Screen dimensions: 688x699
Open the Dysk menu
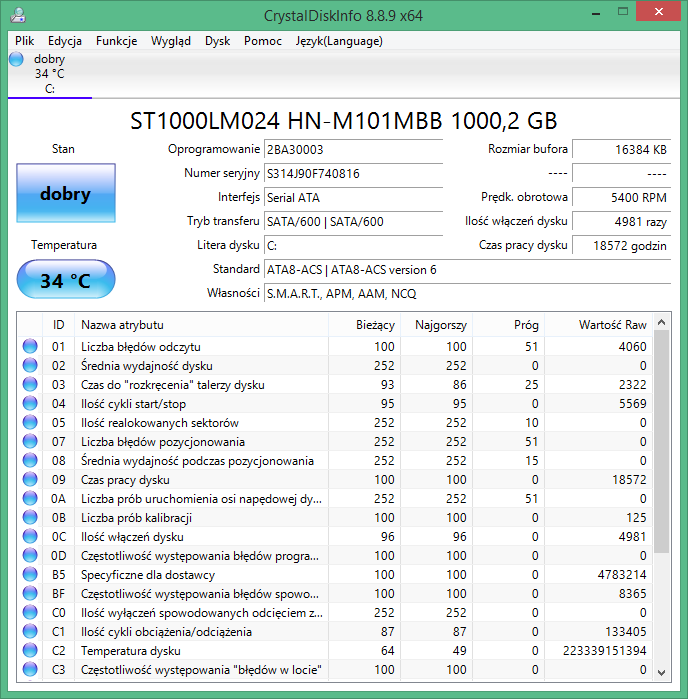(x=217, y=41)
